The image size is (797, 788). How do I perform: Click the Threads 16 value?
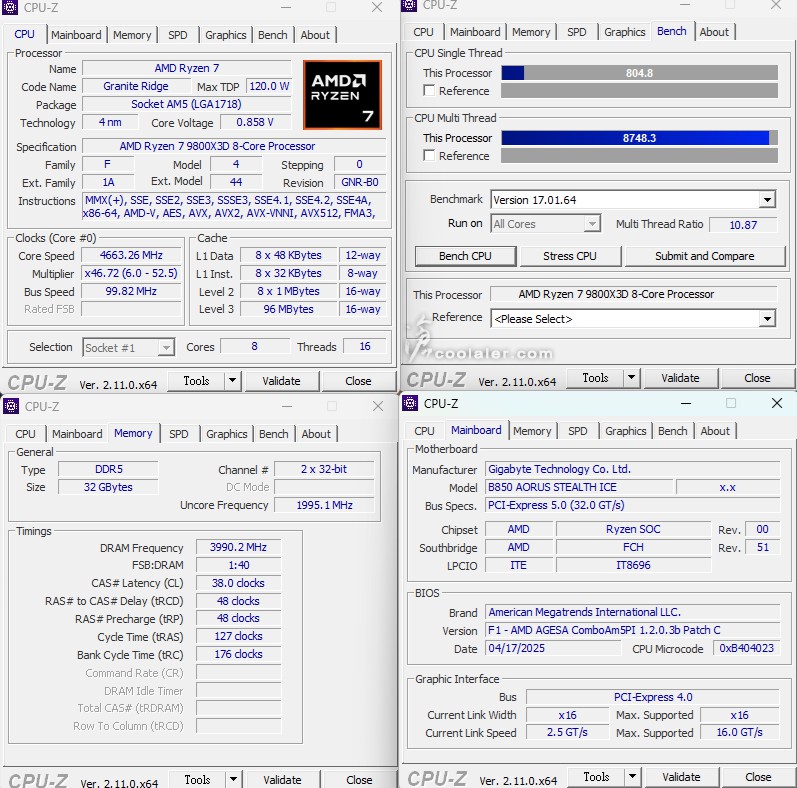[365, 346]
